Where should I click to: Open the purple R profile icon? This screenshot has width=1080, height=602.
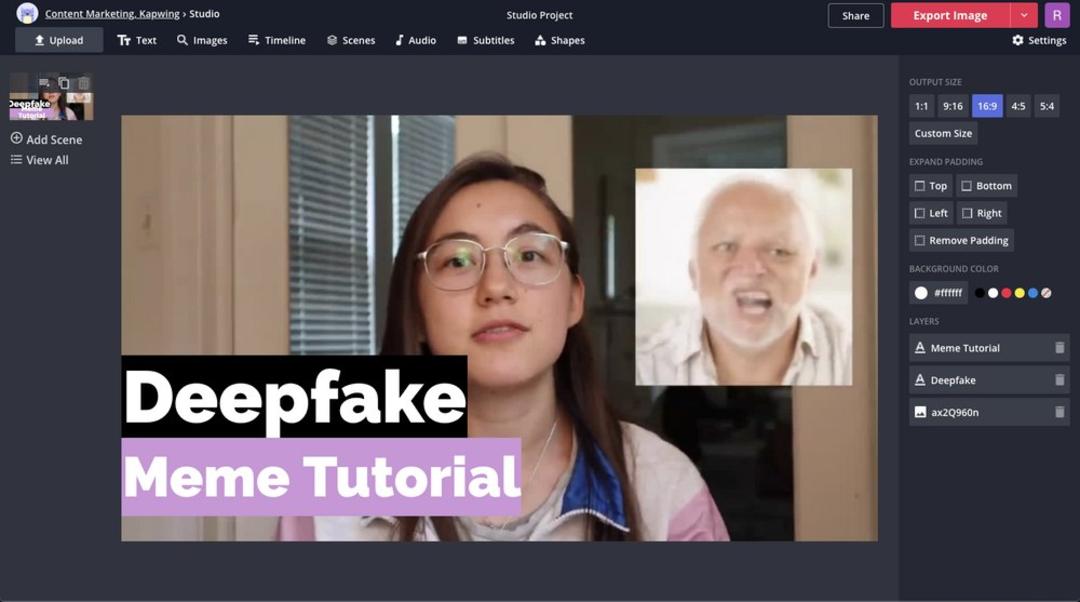tap(1057, 15)
